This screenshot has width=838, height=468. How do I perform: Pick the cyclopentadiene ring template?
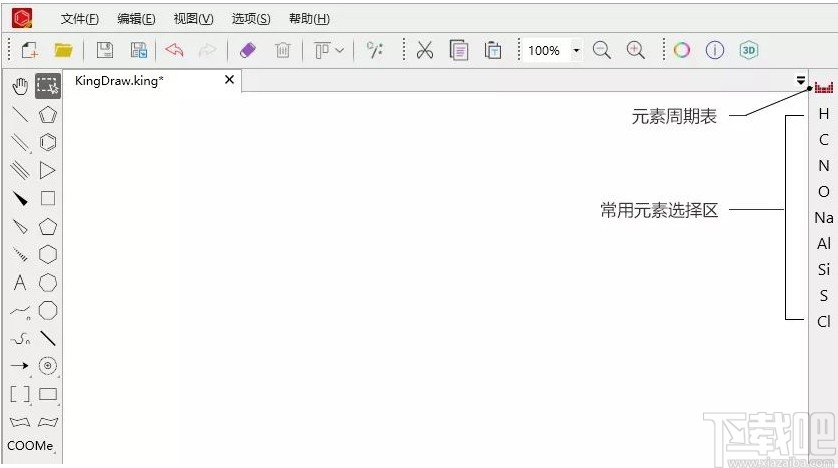pos(48,114)
